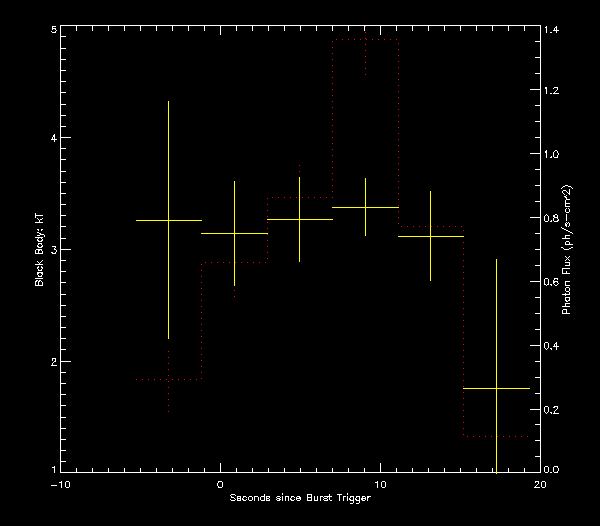
Task: Click the 3 tick label on left axis
Action: (52, 249)
